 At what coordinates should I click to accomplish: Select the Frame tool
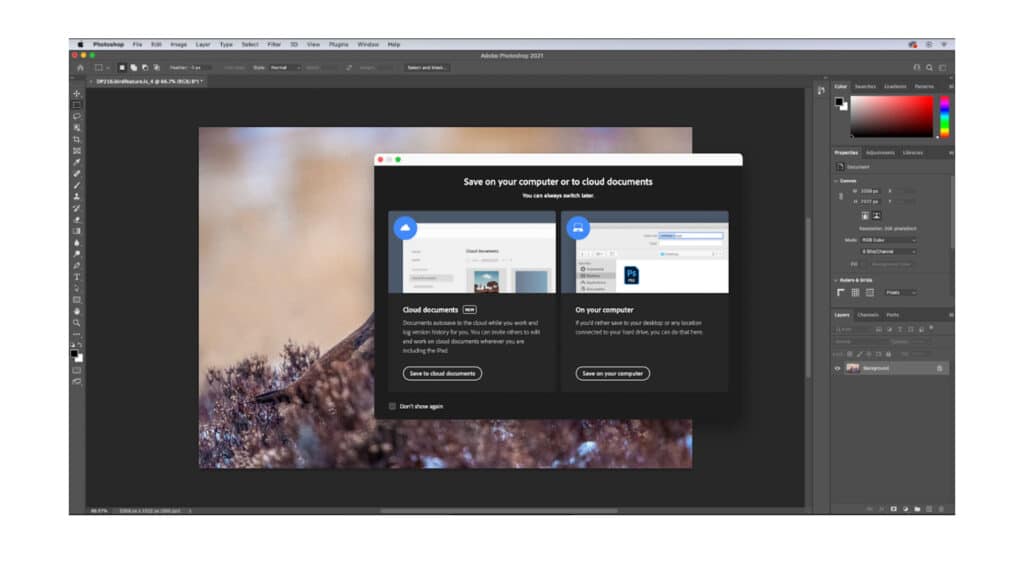(77, 151)
